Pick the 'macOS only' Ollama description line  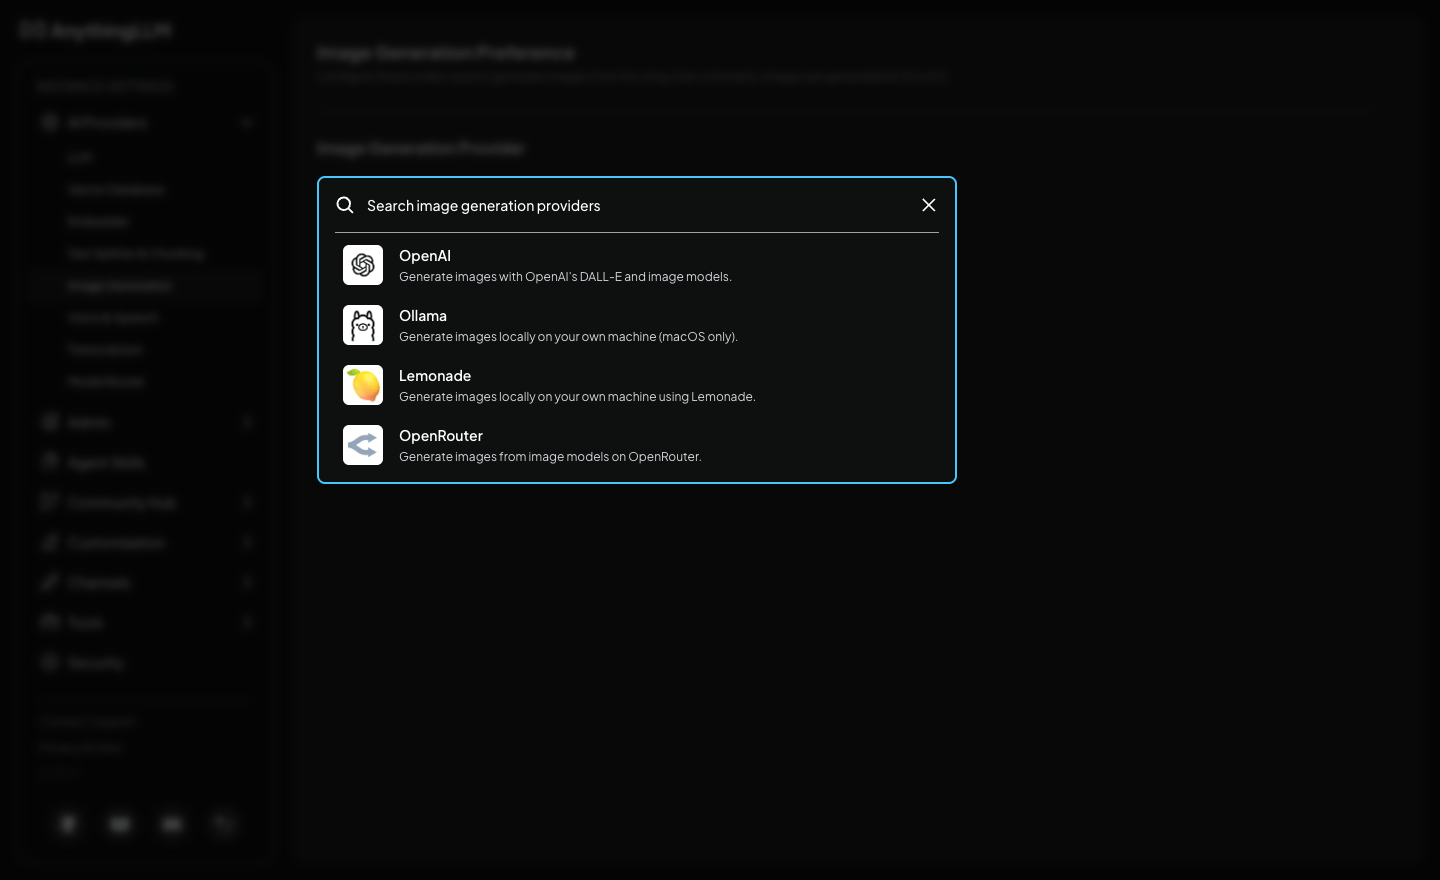(x=568, y=337)
